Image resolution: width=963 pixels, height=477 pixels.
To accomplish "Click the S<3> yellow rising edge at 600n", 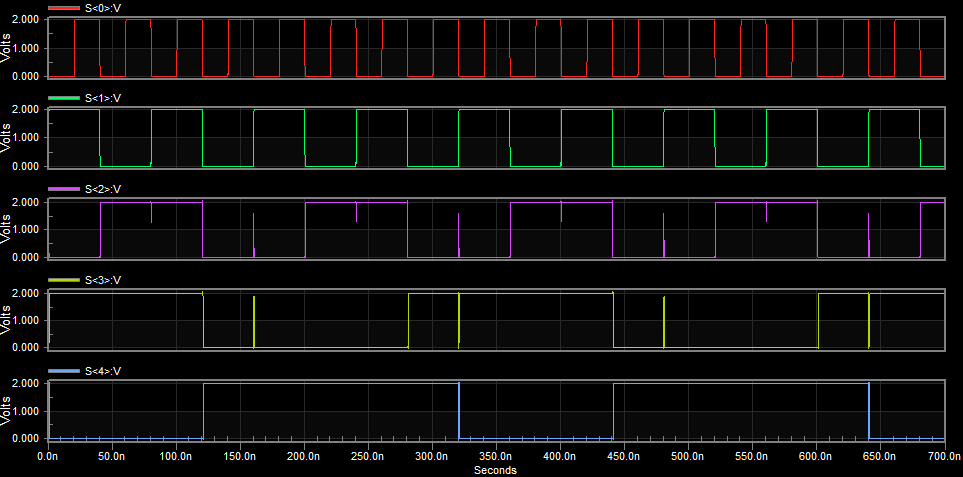I will [818, 320].
